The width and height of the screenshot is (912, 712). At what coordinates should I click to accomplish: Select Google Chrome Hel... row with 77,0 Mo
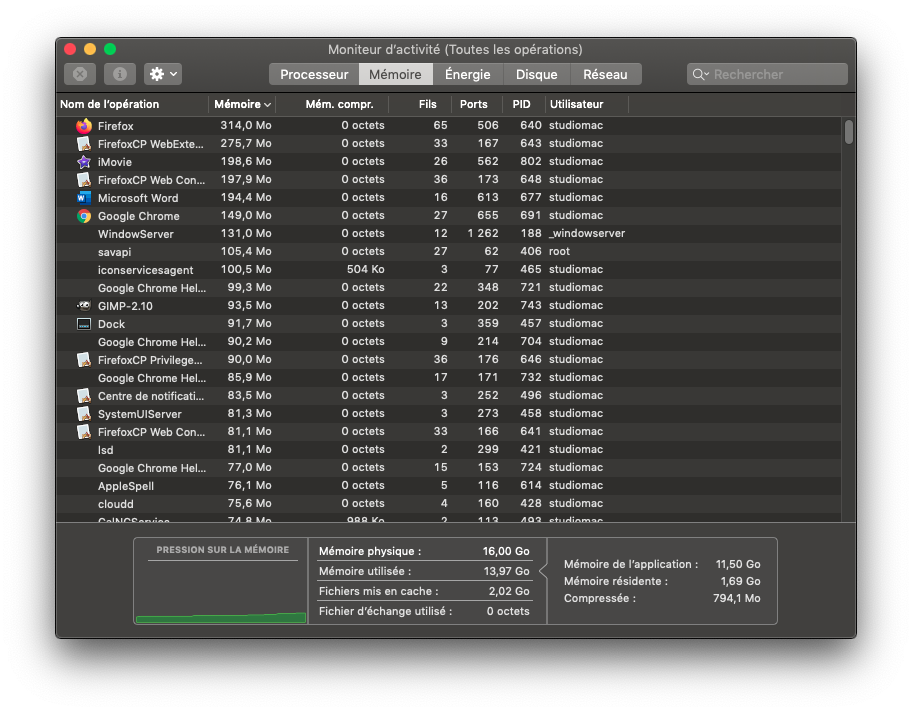(x=448, y=468)
